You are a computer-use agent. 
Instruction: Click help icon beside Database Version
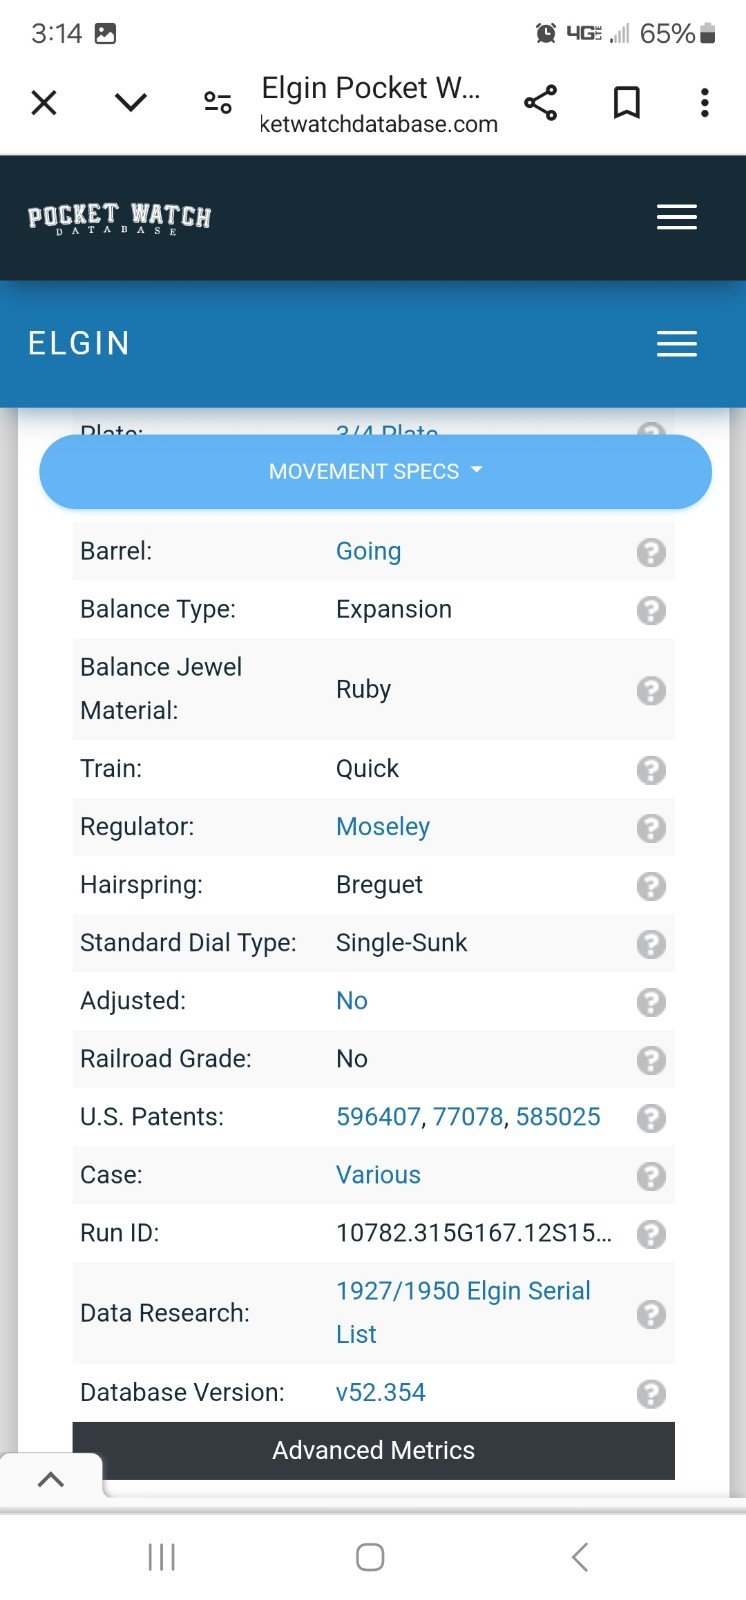click(x=651, y=1394)
